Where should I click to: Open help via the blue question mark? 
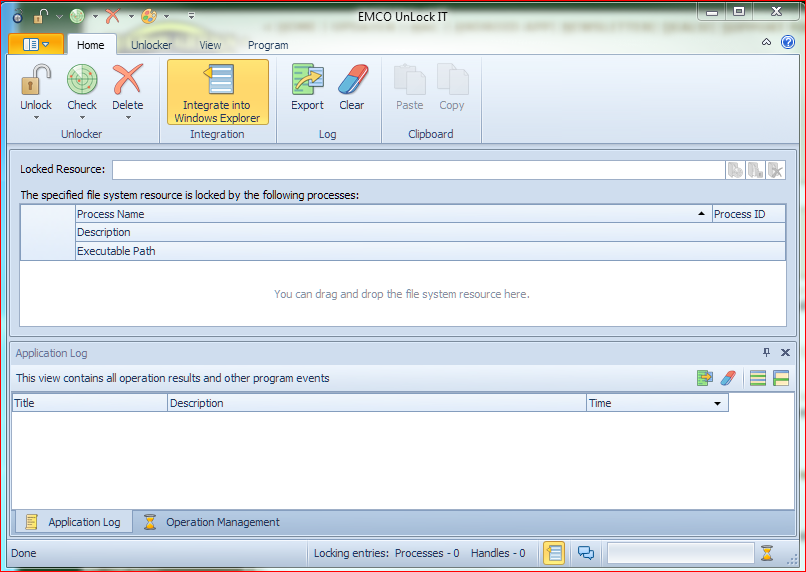788,43
